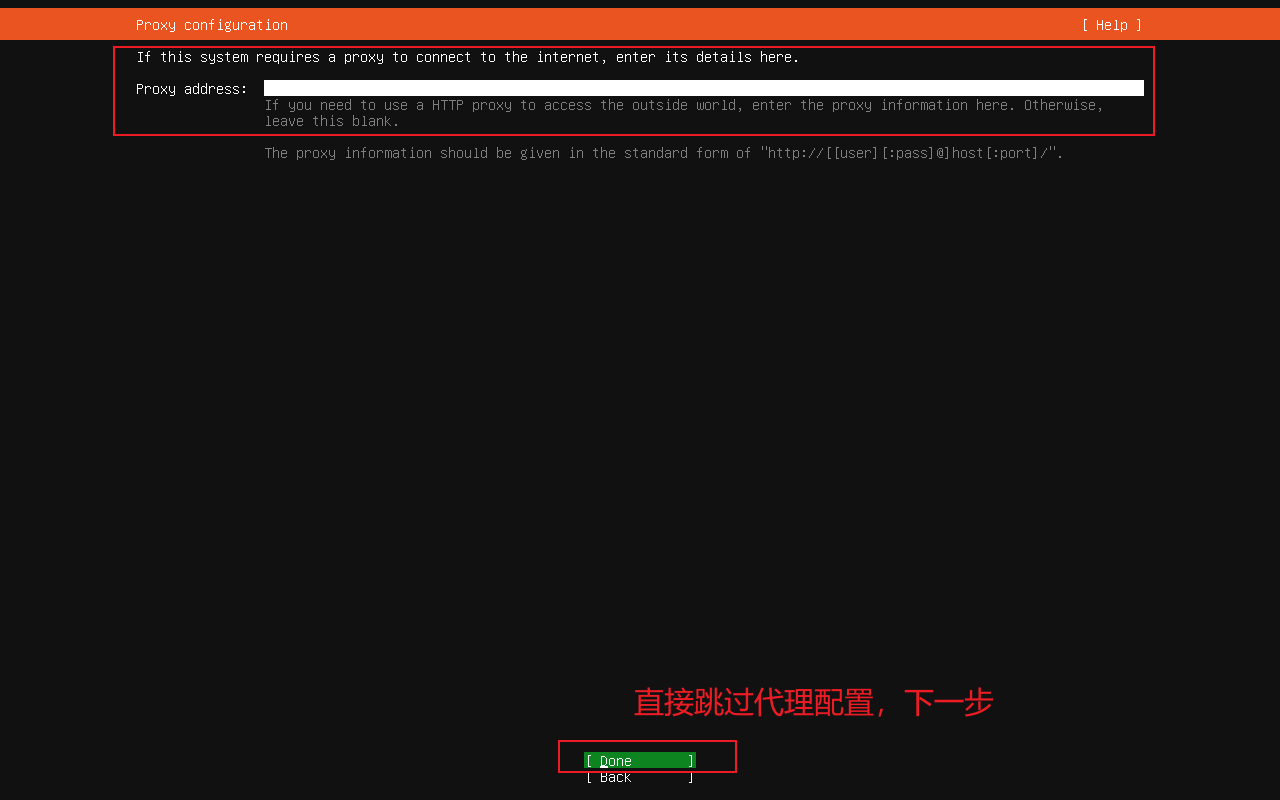Focus the Proxy address input field
The width and height of the screenshot is (1280, 800).
tap(704, 88)
